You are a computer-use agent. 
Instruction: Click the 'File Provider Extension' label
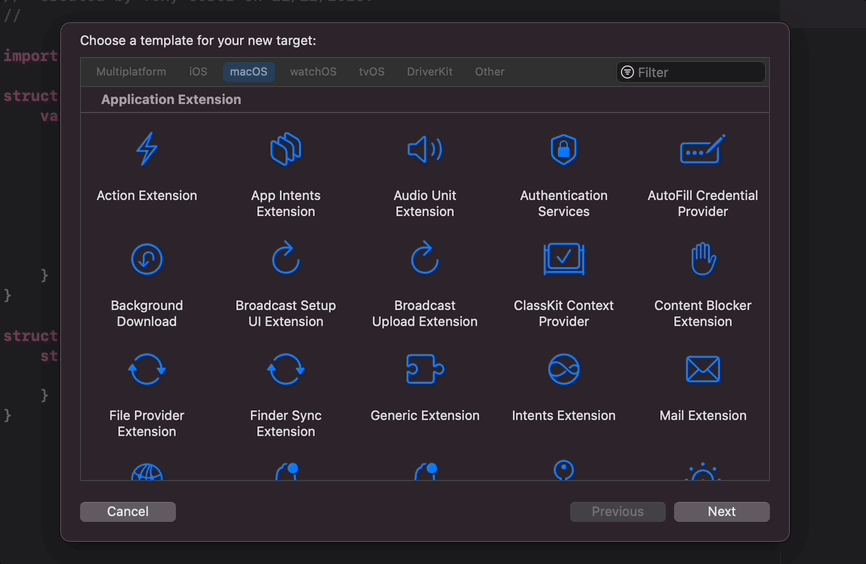pyautogui.click(x=147, y=423)
